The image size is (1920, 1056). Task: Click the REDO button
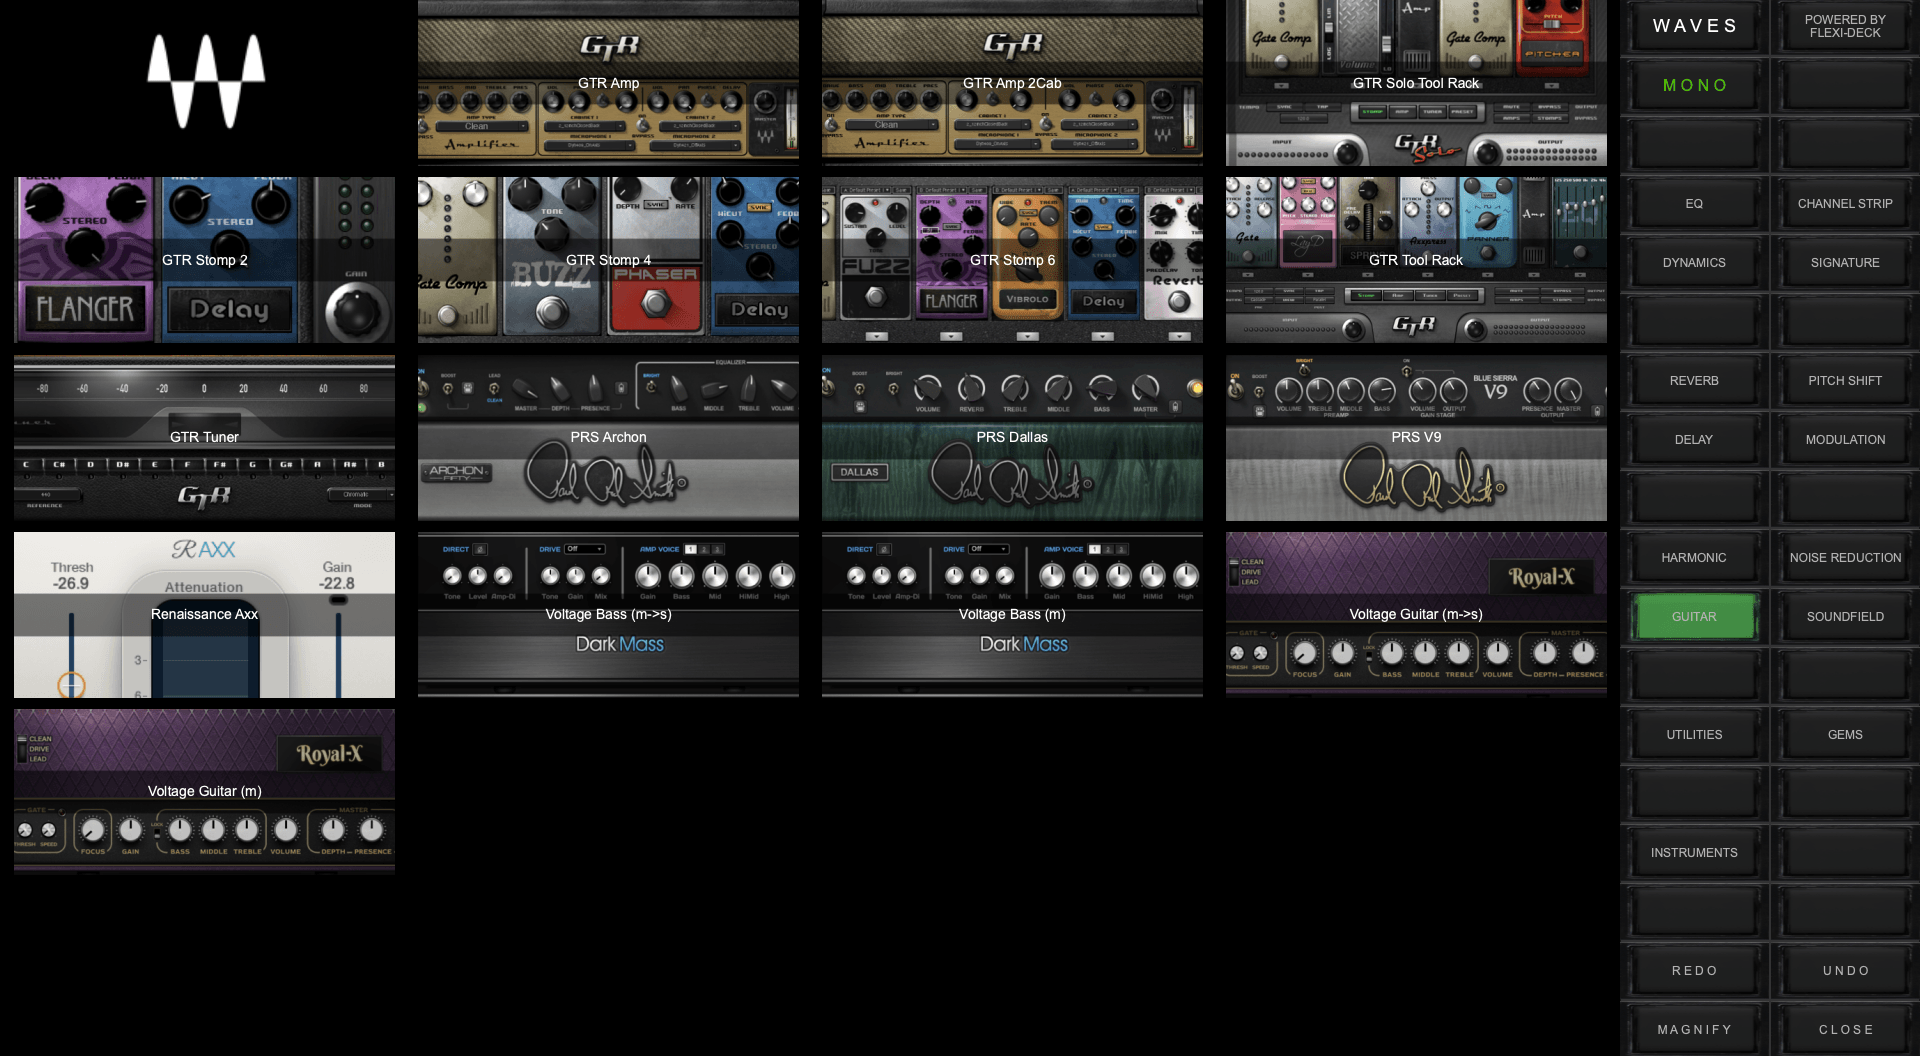(1694, 970)
